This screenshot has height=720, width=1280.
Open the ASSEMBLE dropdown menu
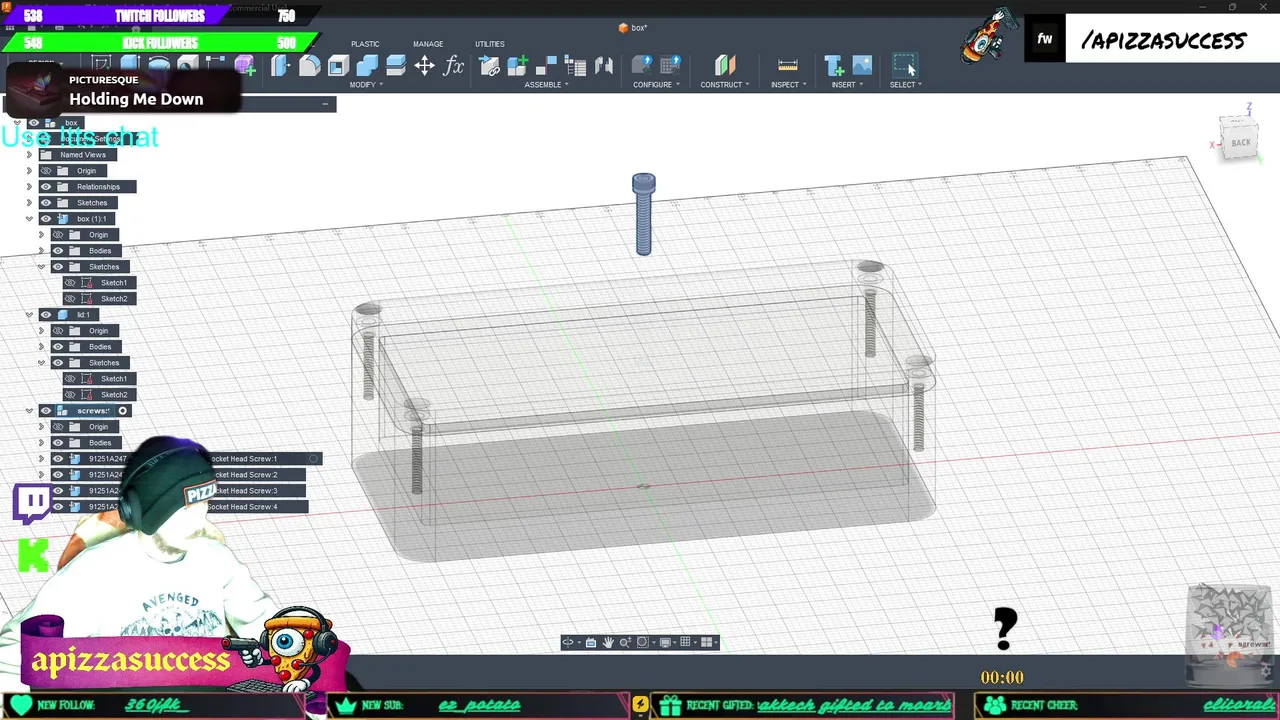(x=546, y=85)
